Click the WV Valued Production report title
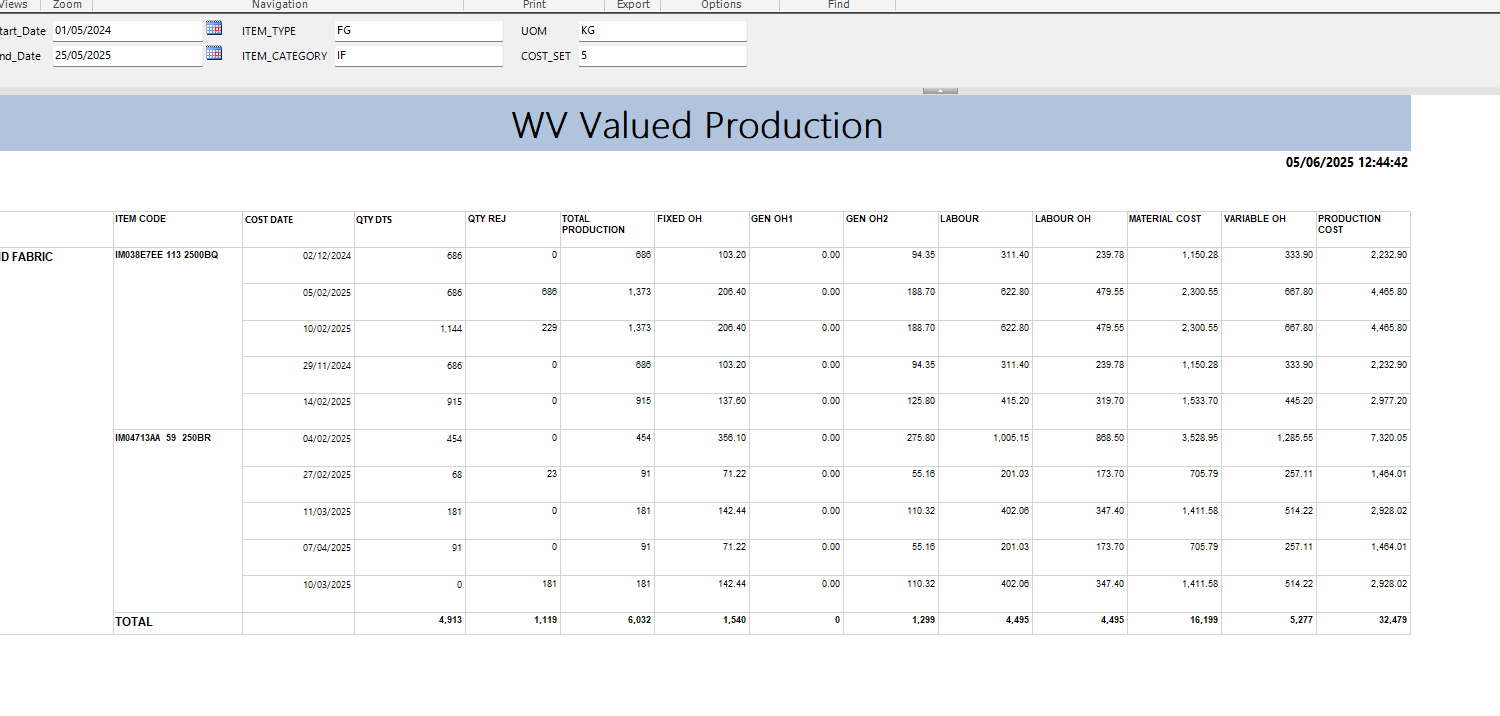This screenshot has height=716, width=1500. [x=697, y=125]
